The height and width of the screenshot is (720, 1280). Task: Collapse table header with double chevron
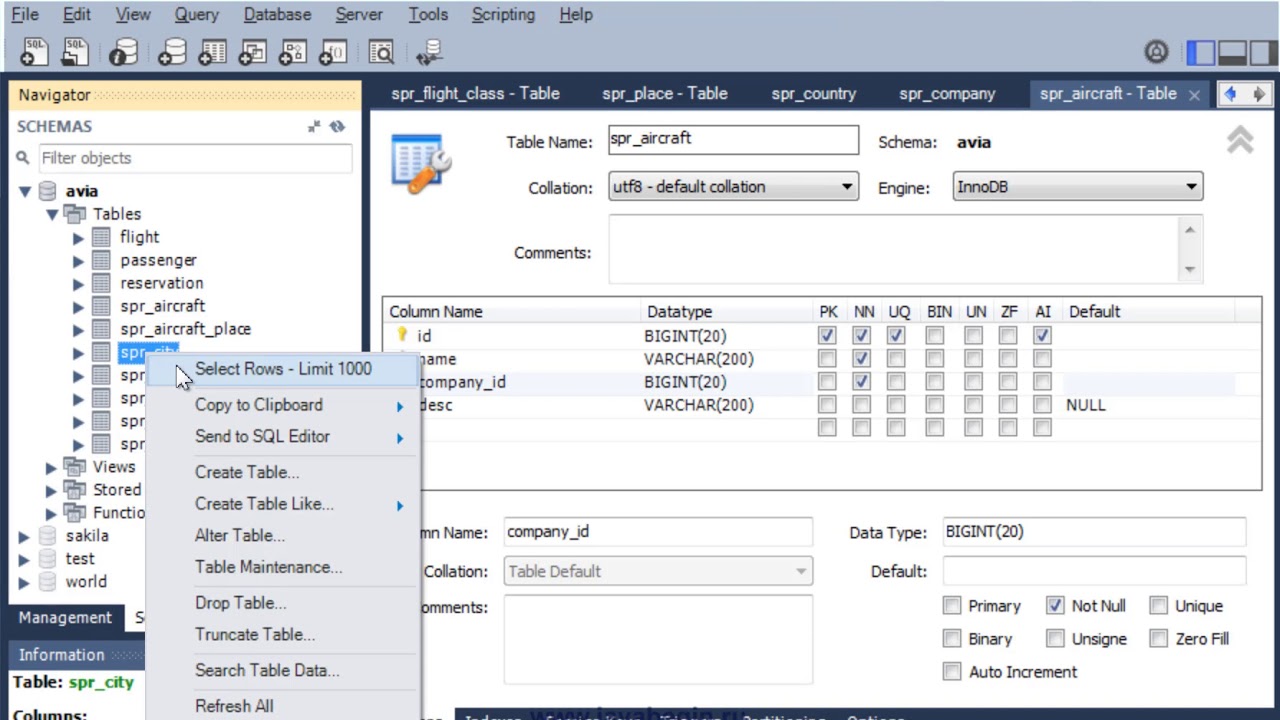1240,140
